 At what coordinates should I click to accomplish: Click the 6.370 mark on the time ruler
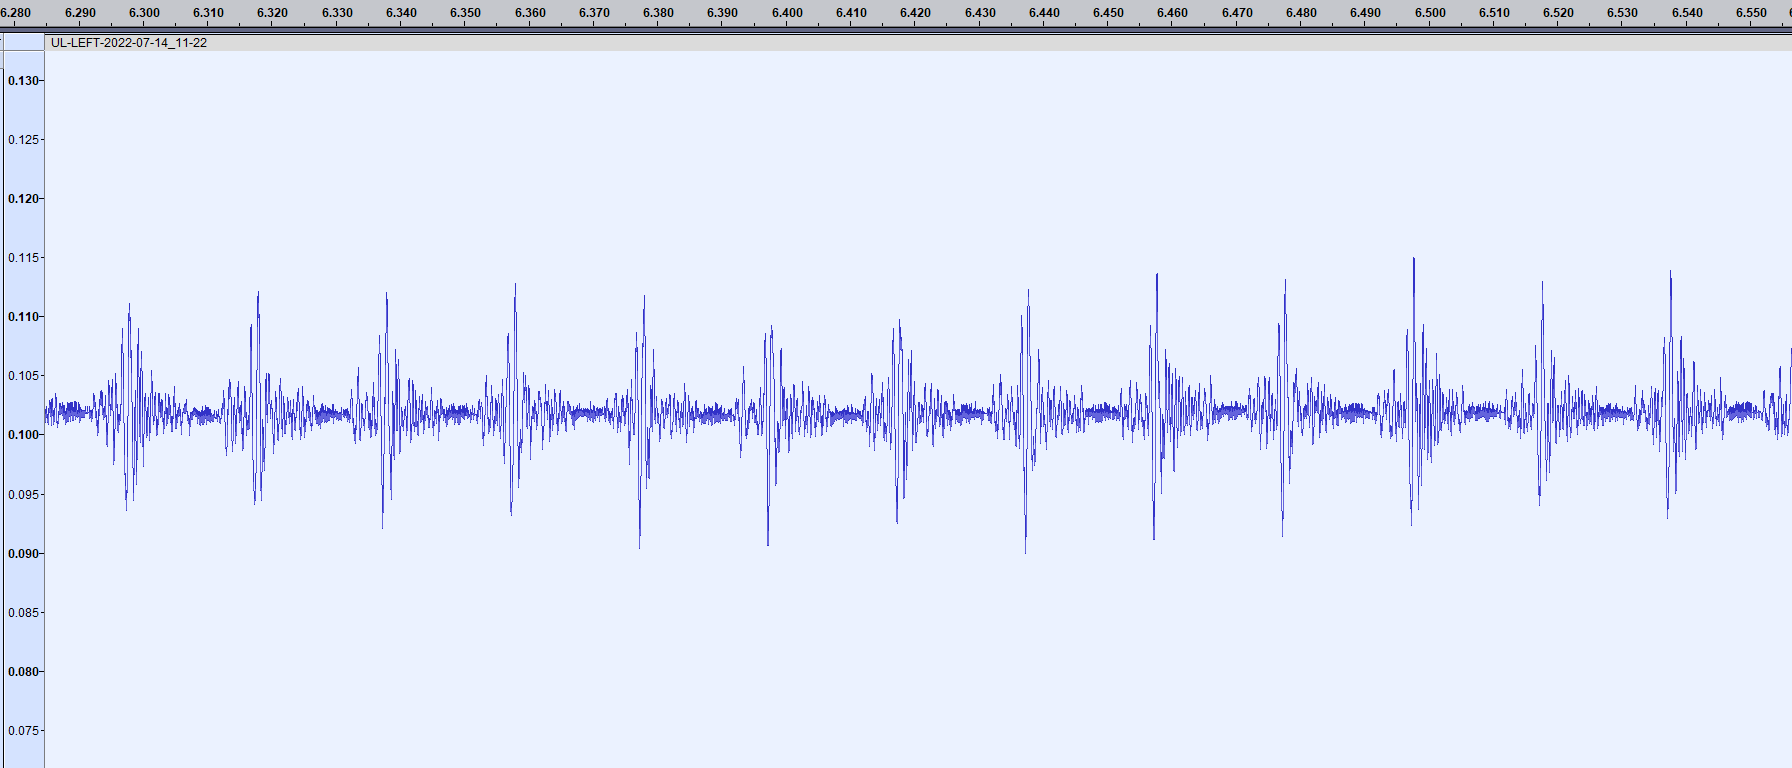(x=594, y=13)
